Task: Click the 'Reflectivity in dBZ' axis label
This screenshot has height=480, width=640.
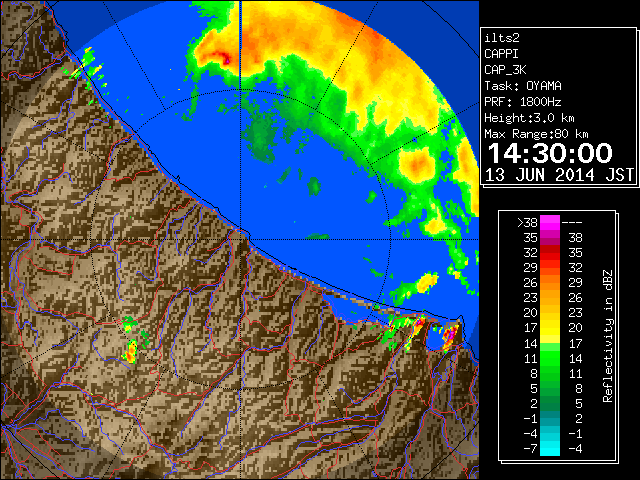Action: pos(608,336)
